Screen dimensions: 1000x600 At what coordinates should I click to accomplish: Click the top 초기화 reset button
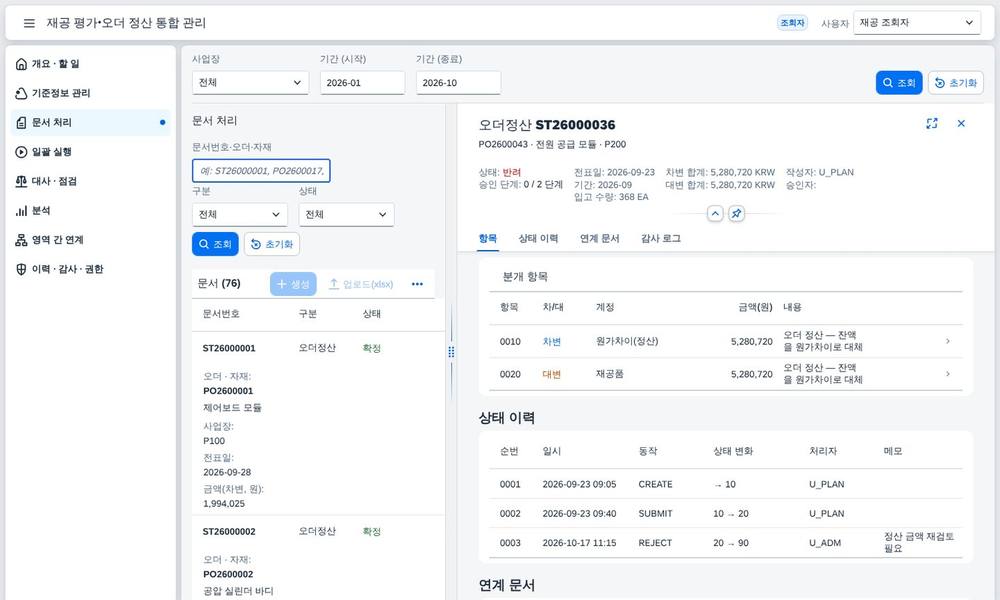[x=955, y=83]
